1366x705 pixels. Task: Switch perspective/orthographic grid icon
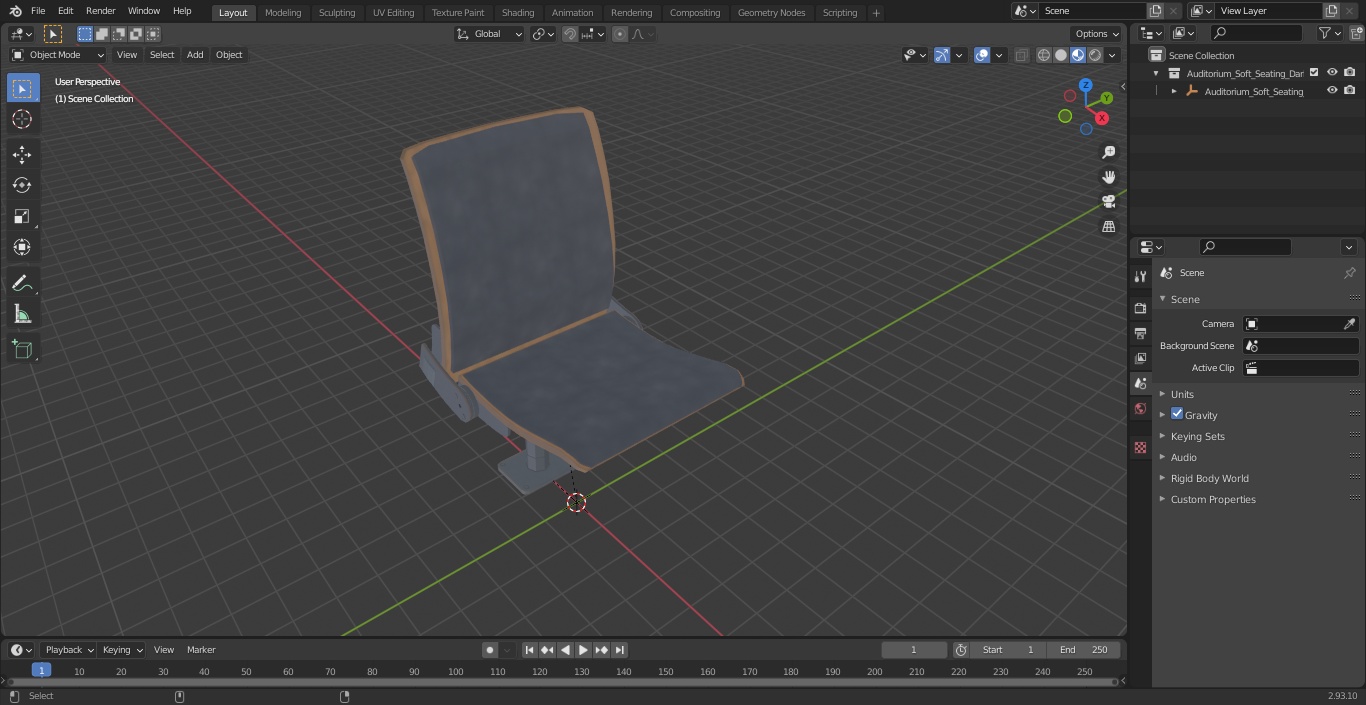pyautogui.click(x=1108, y=226)
